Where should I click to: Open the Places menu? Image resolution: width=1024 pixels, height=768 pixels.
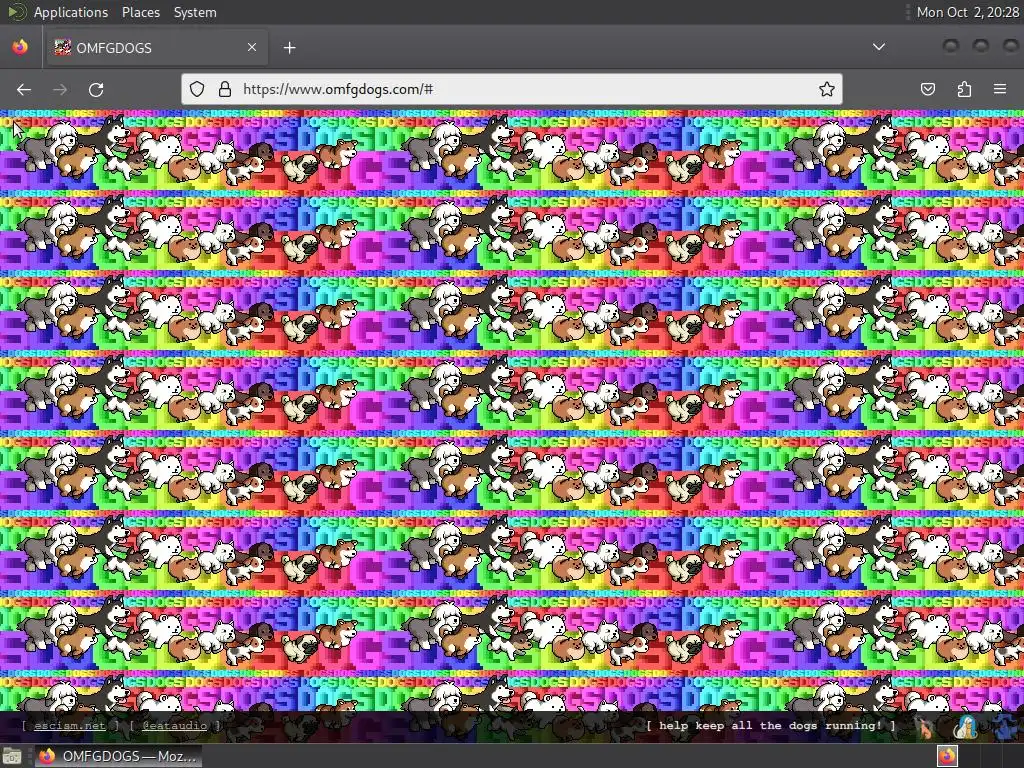pyautogui.click(x=141, y=12)
